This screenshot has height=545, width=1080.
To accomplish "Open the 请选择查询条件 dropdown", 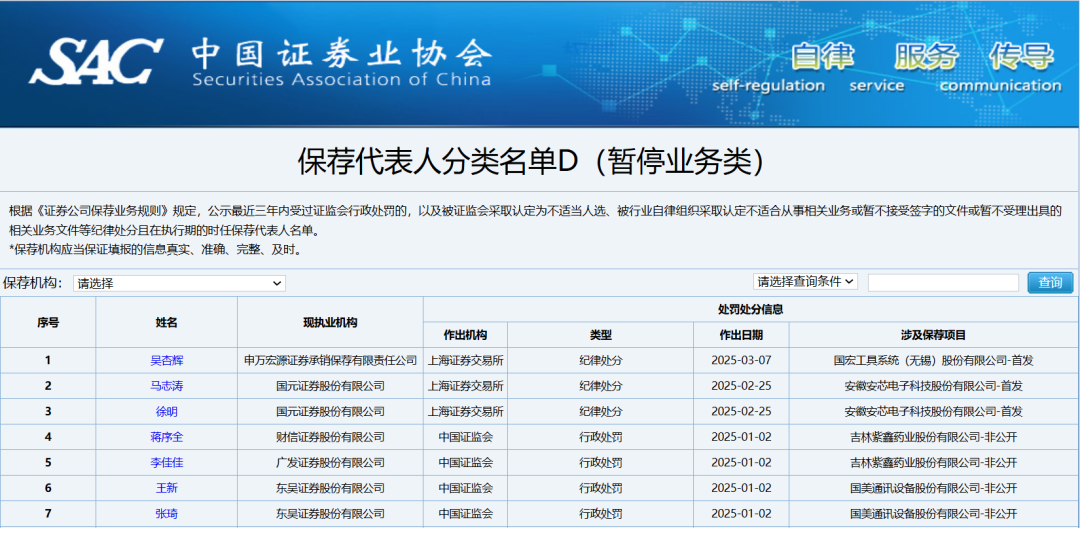I will point(805,281).
